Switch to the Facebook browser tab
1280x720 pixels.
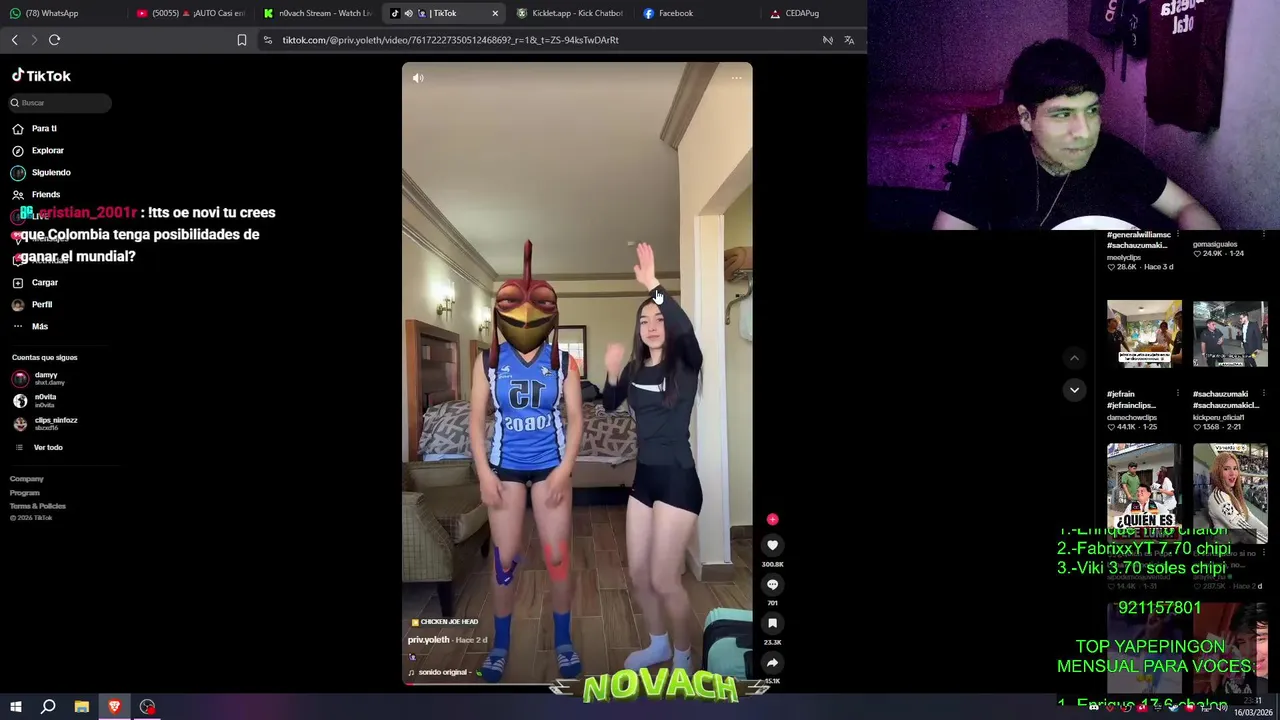pos(696,13)
